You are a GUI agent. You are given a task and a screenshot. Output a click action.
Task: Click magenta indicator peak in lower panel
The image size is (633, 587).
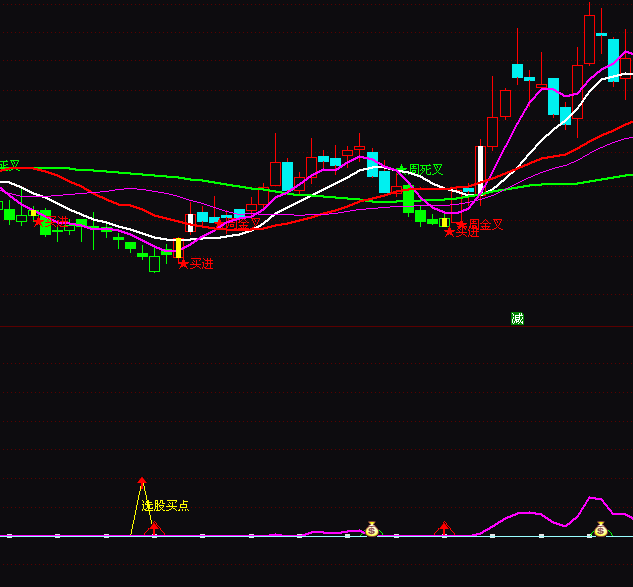coord(593,498)
